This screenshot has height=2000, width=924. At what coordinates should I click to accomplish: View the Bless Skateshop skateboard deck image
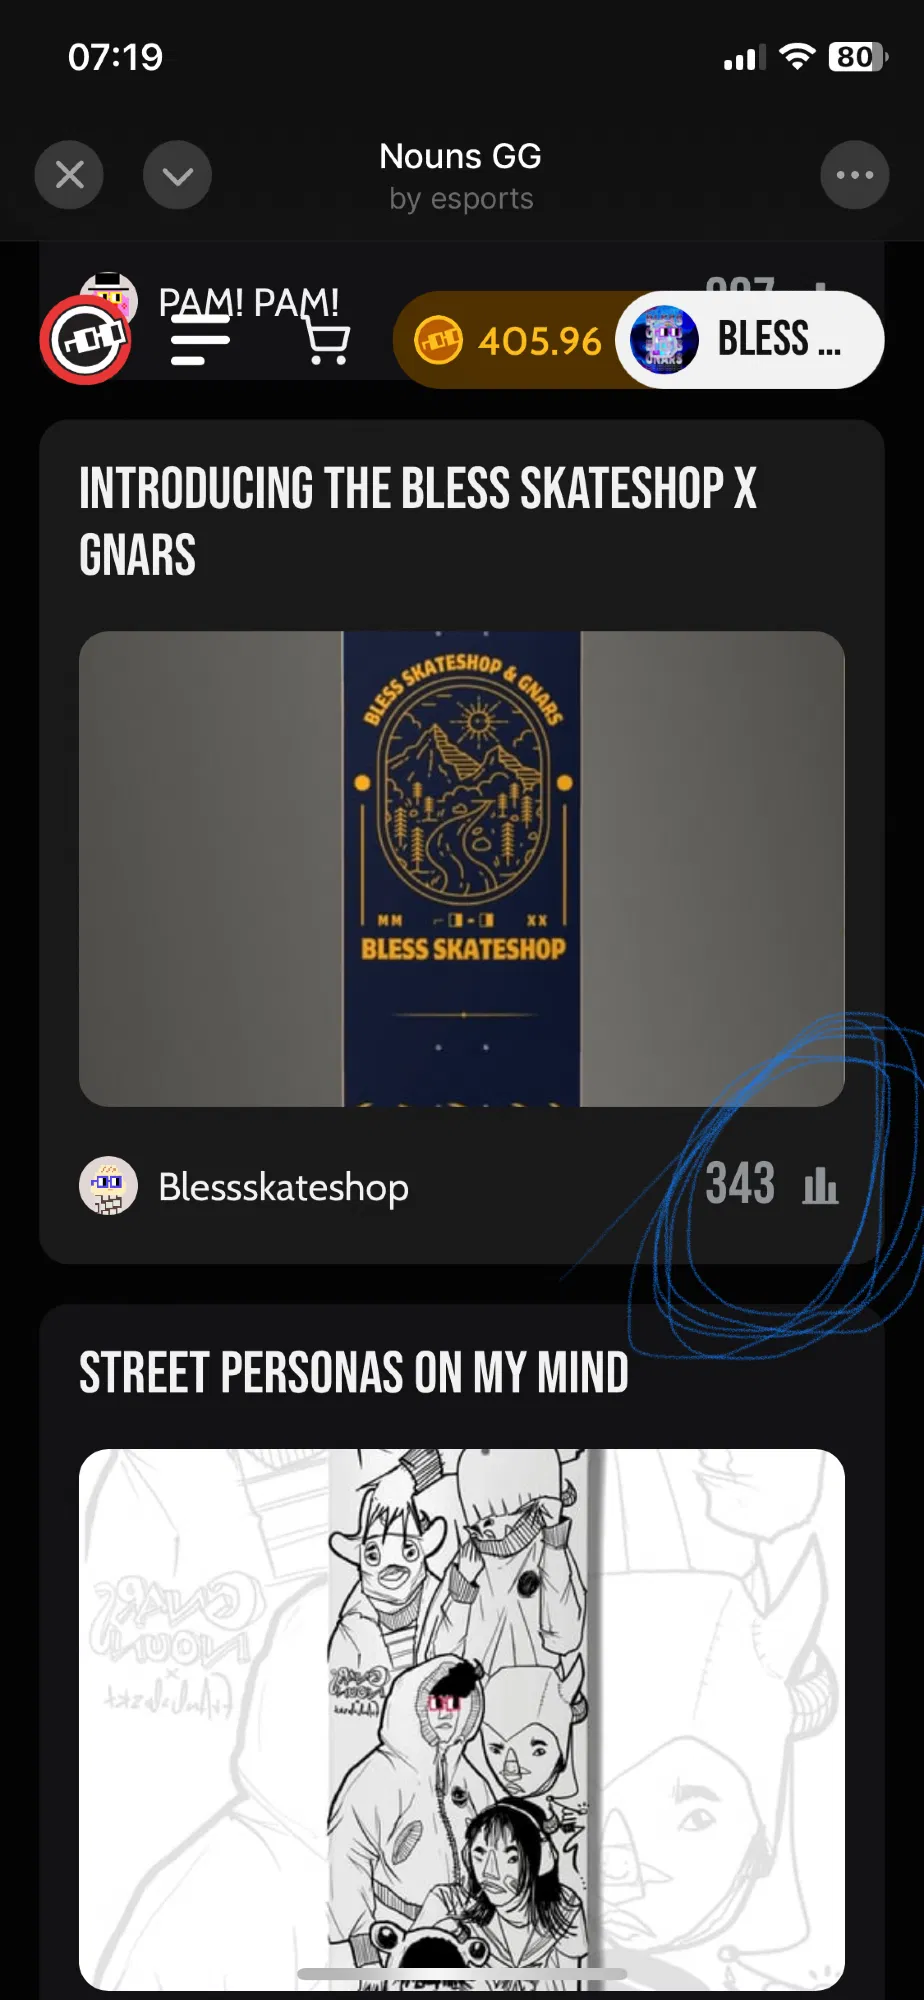(x=462, y=868)
